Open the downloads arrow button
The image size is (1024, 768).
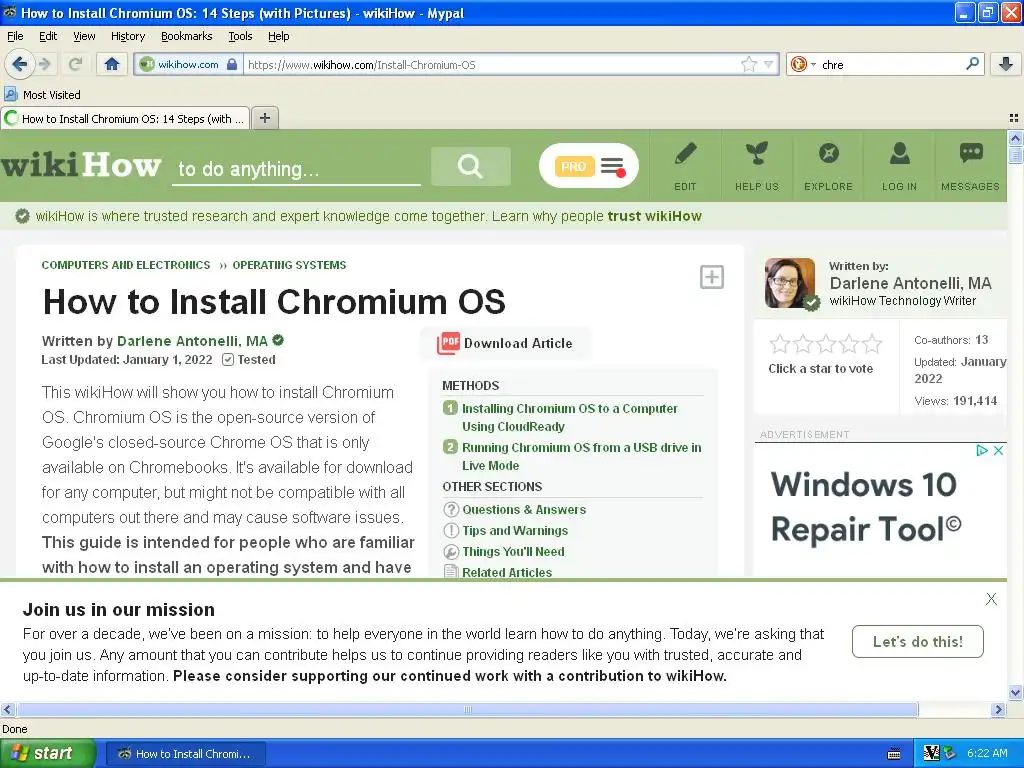point(1006,64)
